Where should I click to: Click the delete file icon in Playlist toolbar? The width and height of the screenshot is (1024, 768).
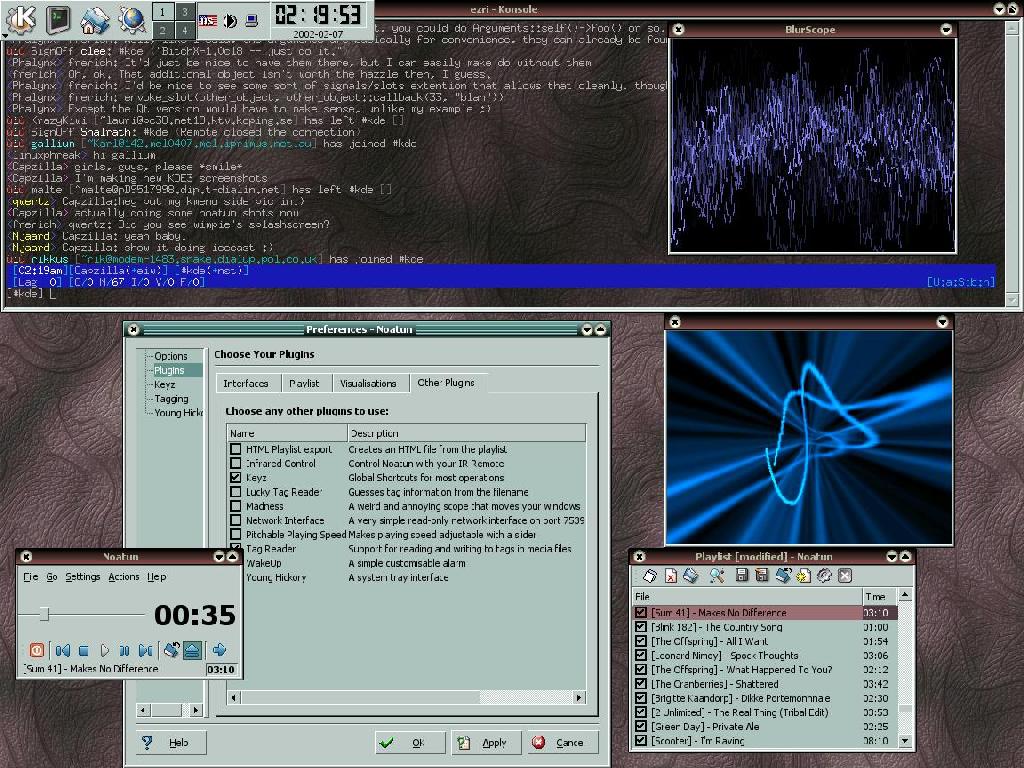(671, 575)
